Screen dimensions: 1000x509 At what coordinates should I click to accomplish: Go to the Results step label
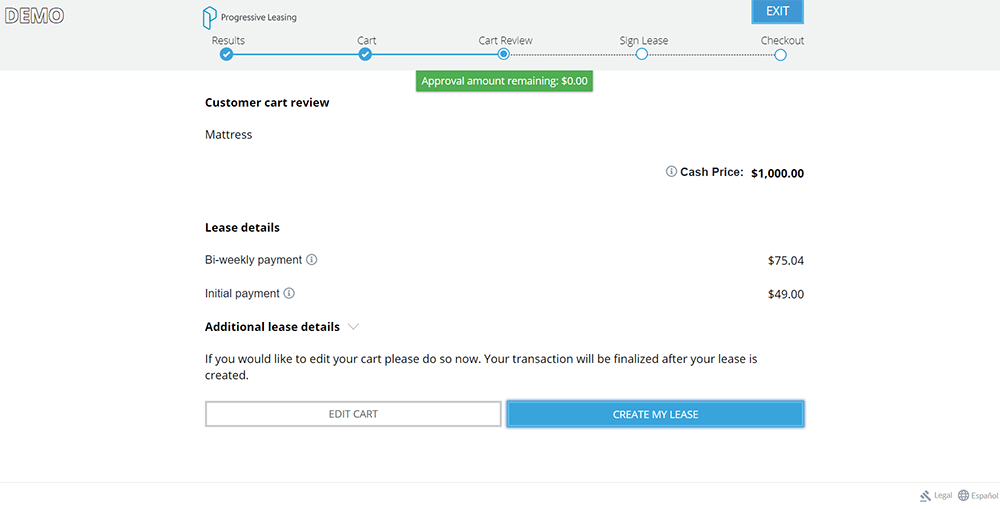coord(228,41)
